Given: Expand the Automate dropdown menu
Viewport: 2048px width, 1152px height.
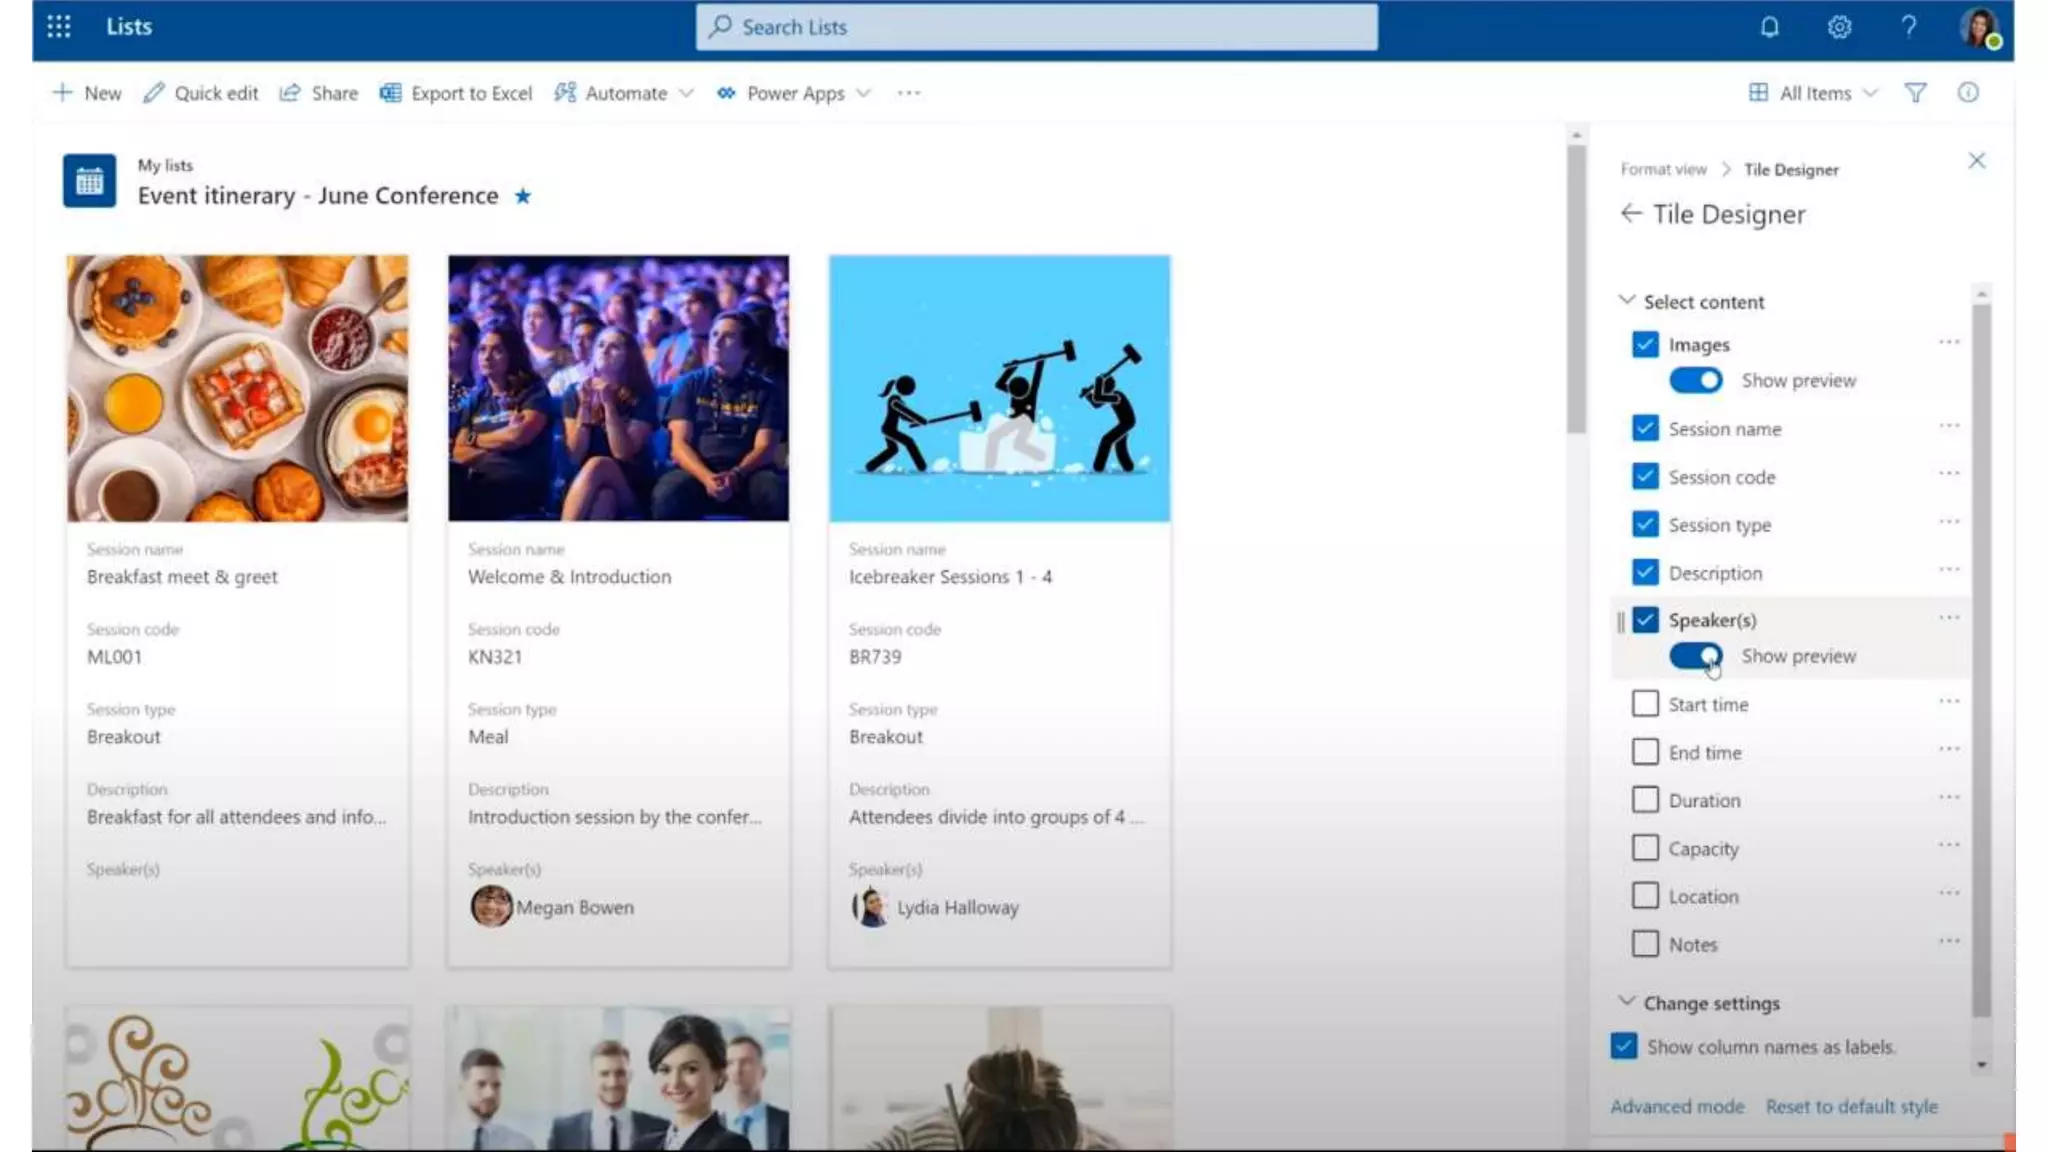Looking at the screenshot, I should click(625, 93).
